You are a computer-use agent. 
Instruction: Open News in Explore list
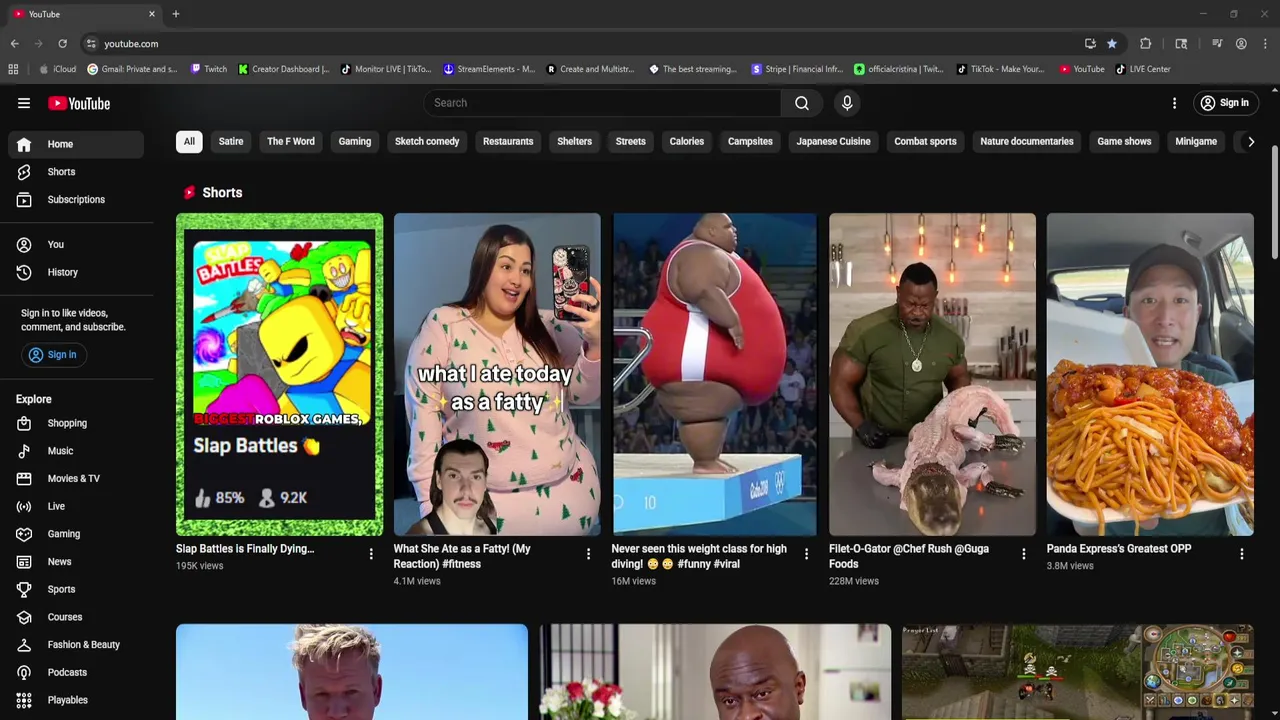point(76,562)
